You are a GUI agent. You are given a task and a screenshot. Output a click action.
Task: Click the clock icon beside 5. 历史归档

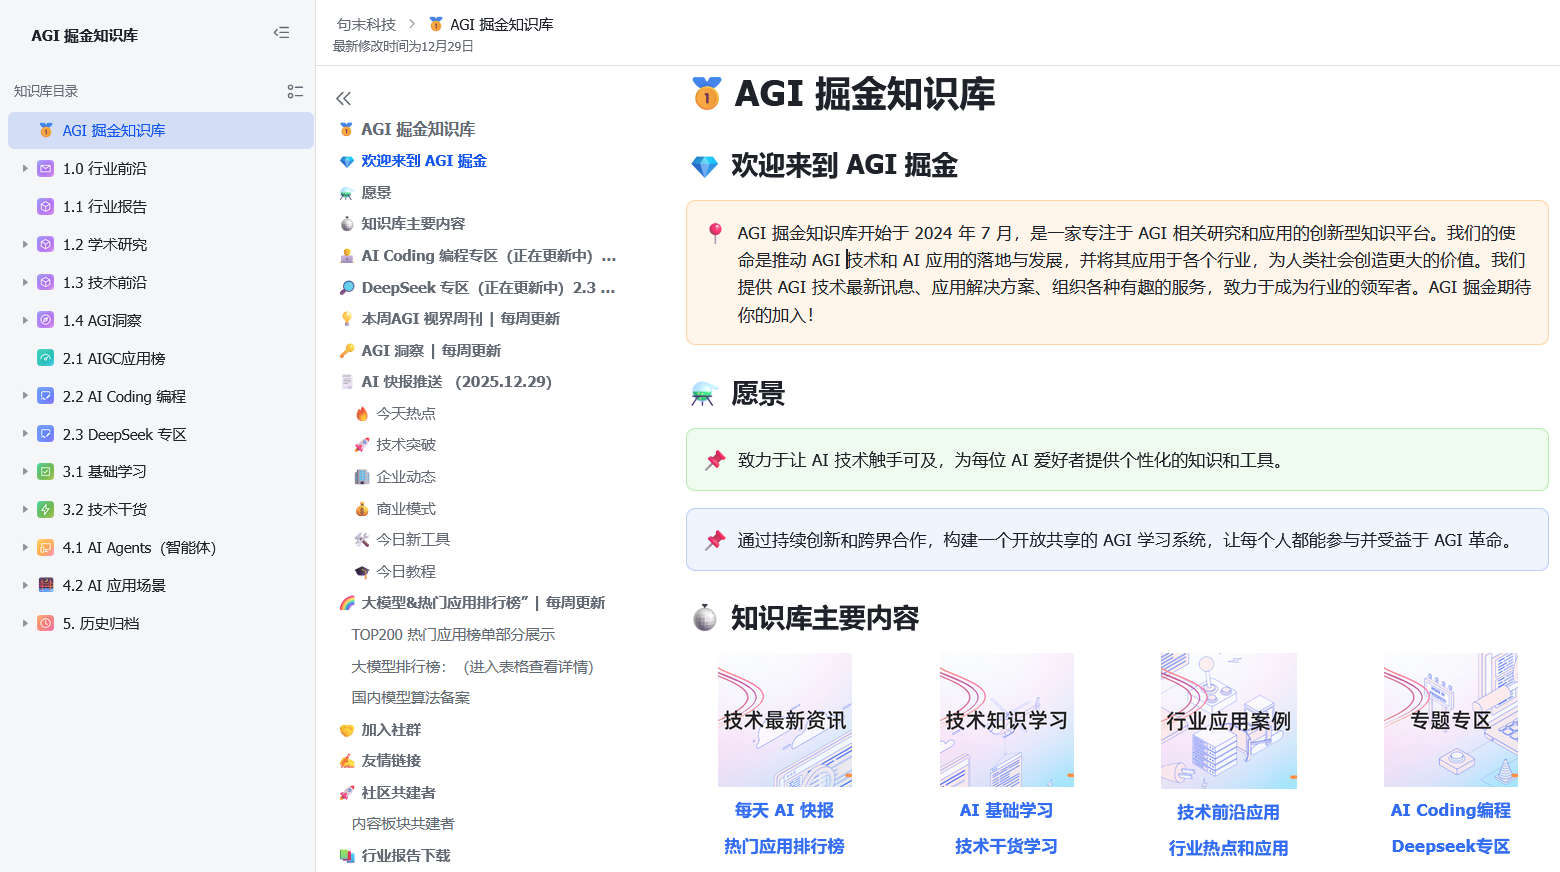pyautogui.click(x=45, y=623)
